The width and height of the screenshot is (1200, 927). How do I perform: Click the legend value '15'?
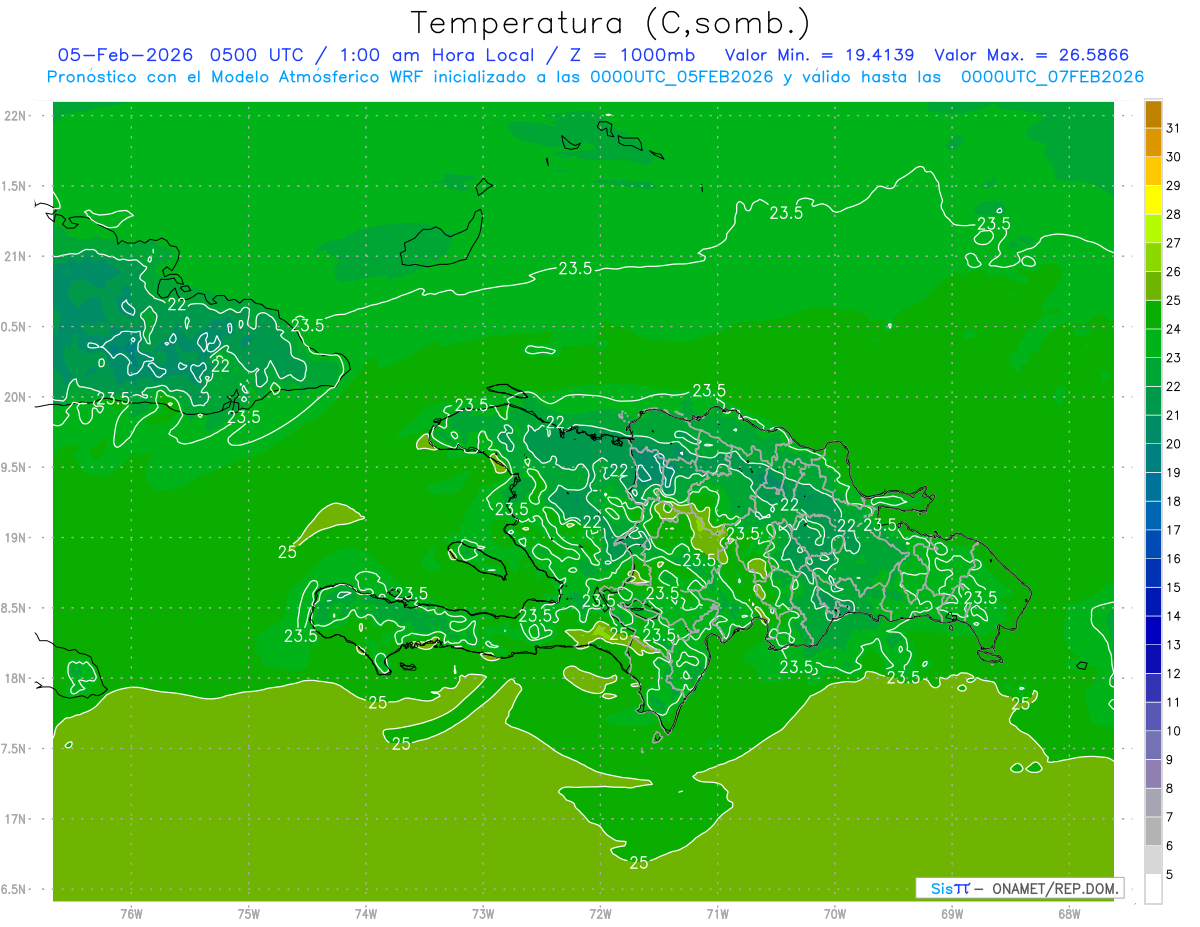pos(1173,588)
